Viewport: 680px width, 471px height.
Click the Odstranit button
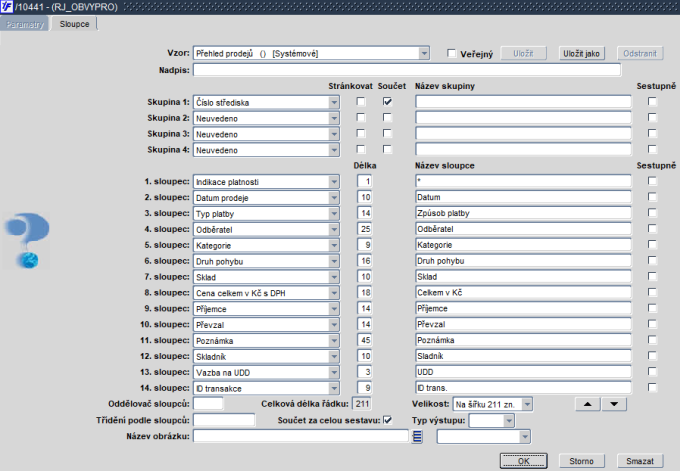click(x=640, y=53)
